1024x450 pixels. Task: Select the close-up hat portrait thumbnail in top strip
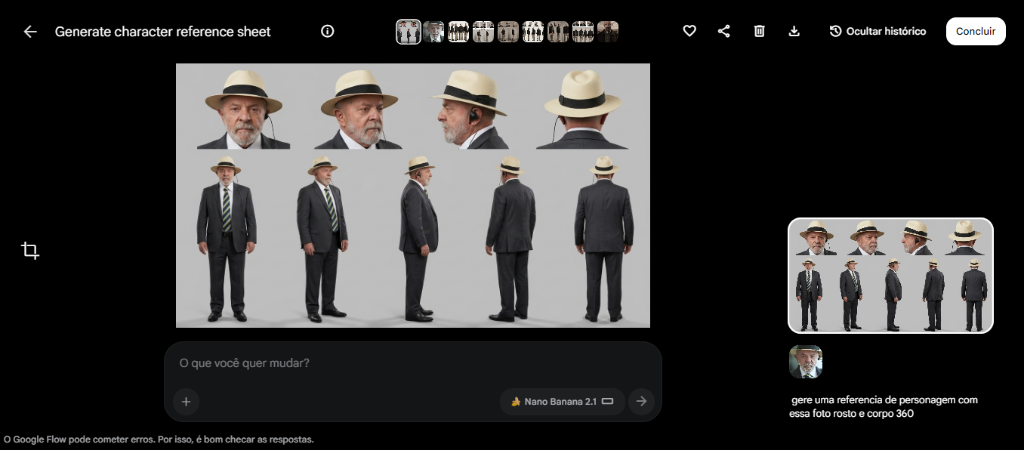click(434, 31)
